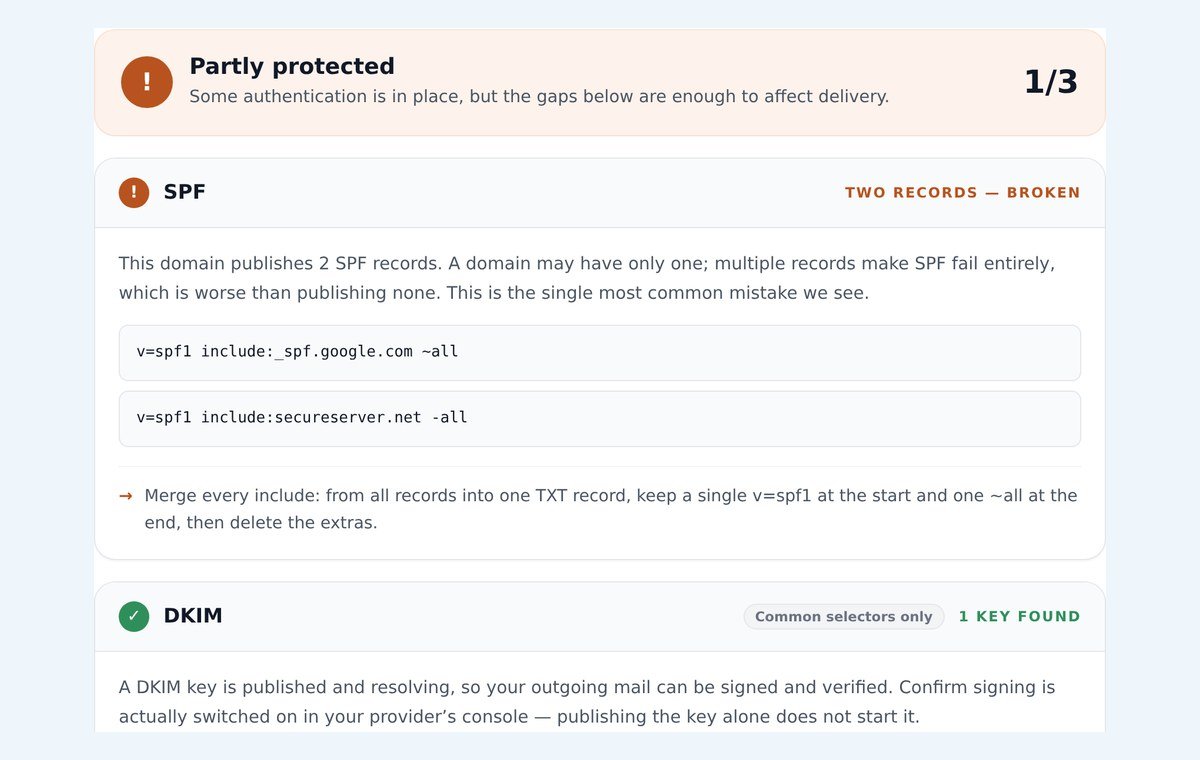Click the SPF warning exclamation icon
The width and height of the screenshot is (1200, 760).
pyautogui.click(x=134, y=193)
